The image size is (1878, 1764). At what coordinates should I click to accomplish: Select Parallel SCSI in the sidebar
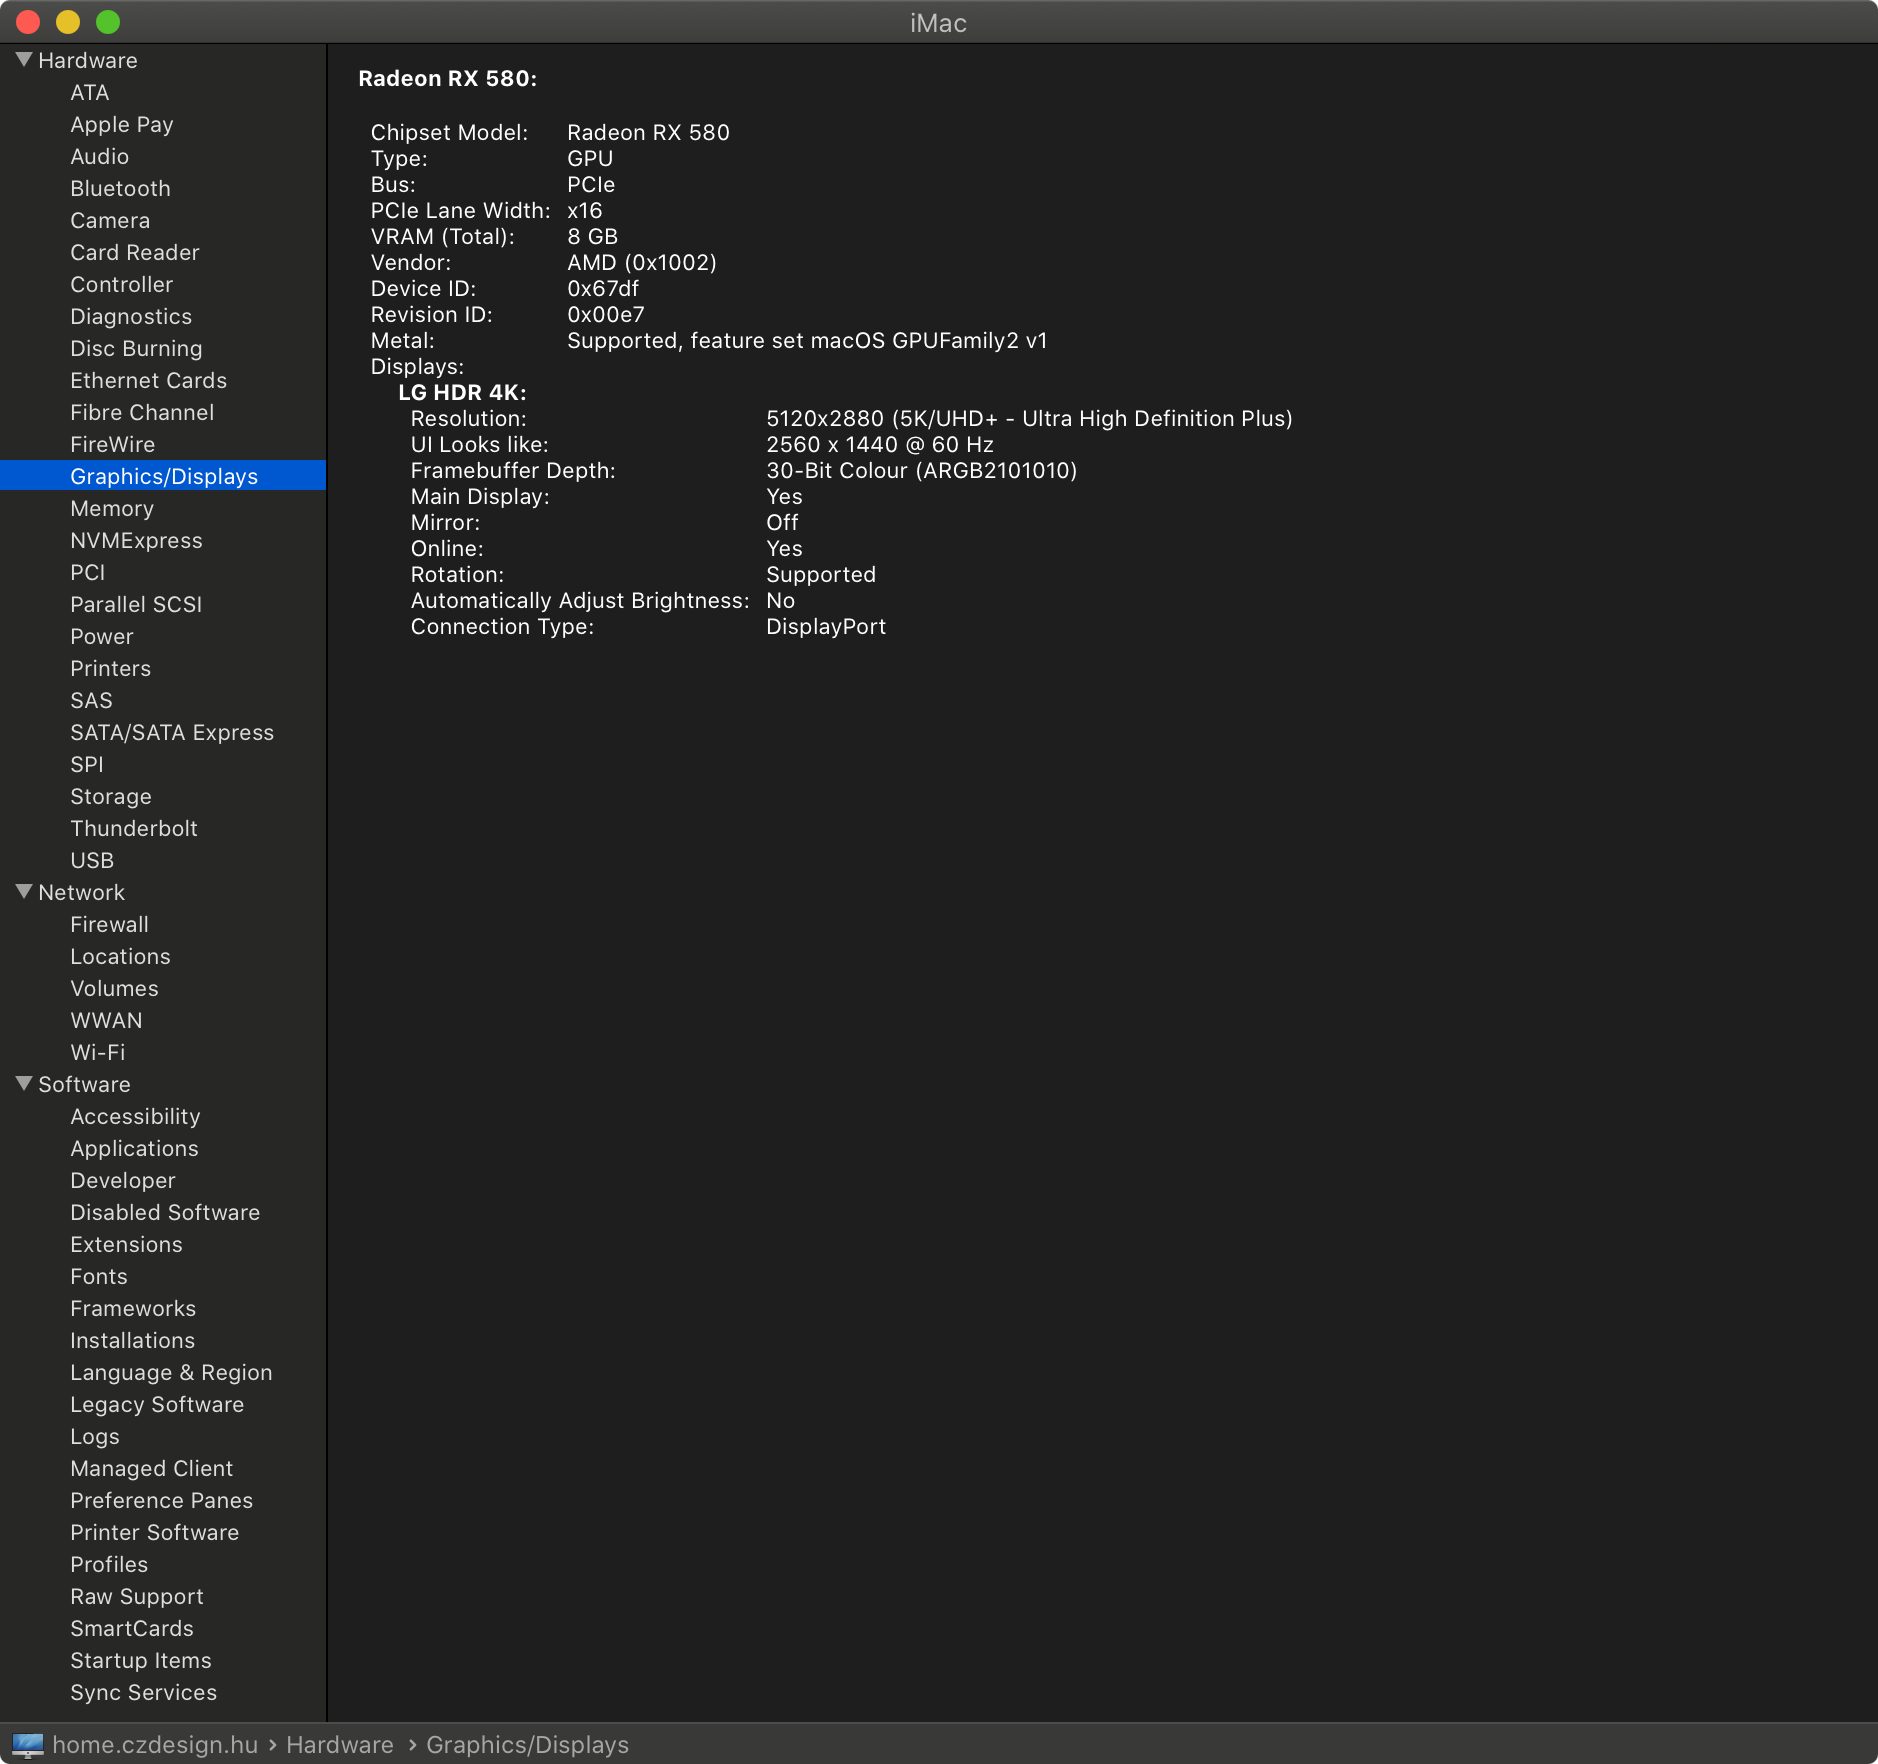click(x=136, y=605)
